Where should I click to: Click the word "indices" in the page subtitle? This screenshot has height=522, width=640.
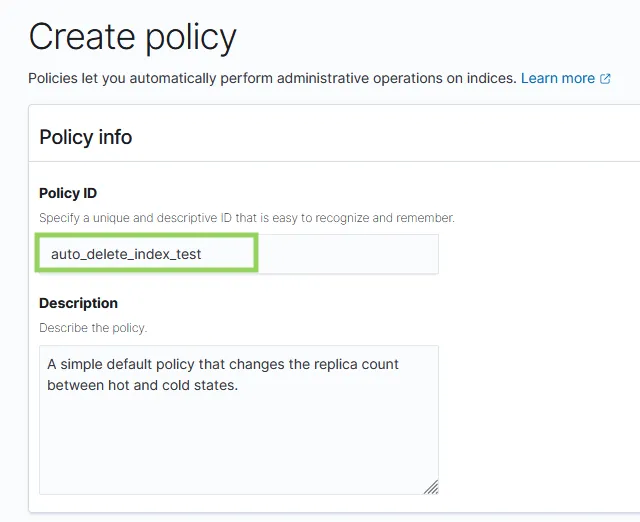click(490, 78)
